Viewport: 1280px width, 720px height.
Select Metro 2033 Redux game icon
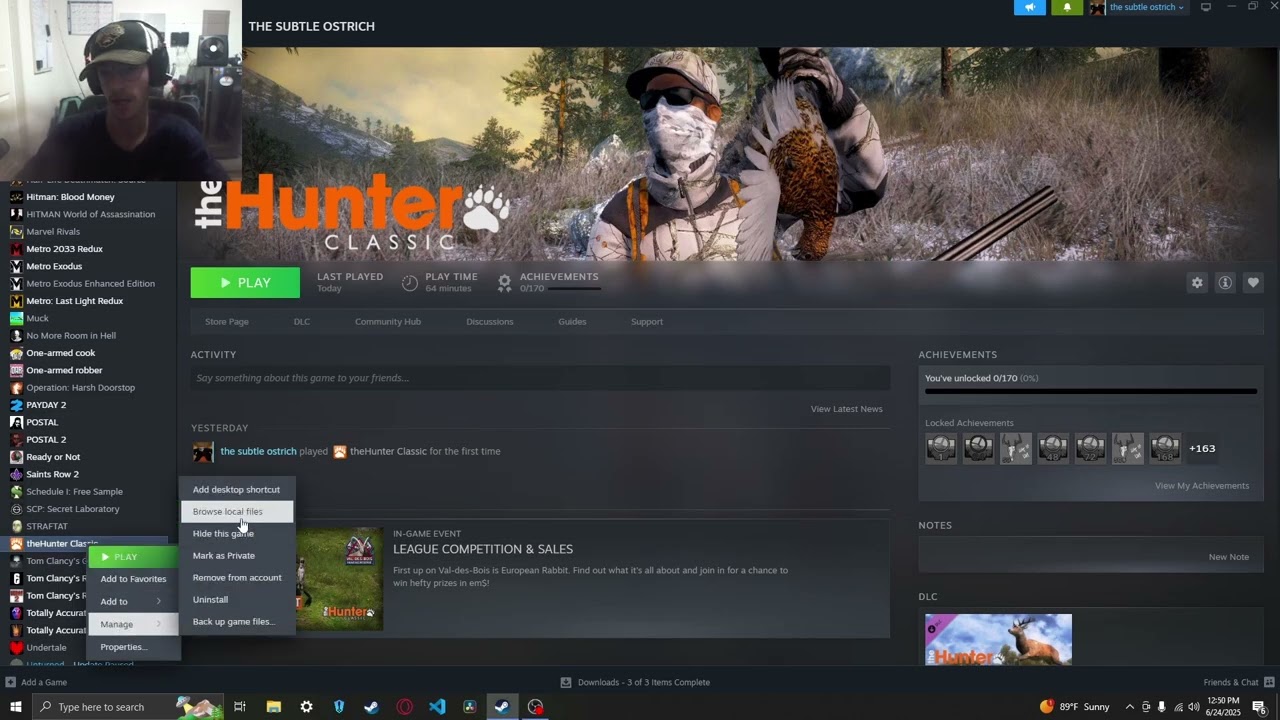coord(16,249)
